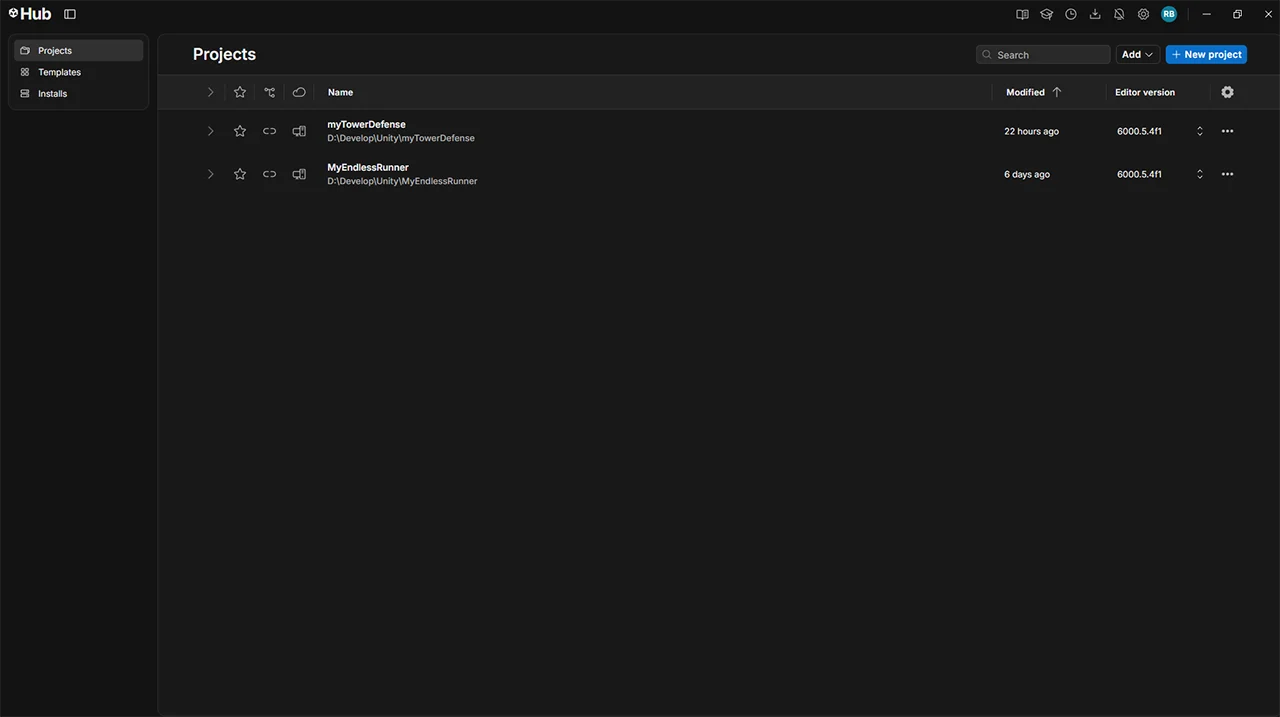
Task: Minimize the Unity Hub window
Action: click(1207, 14)
